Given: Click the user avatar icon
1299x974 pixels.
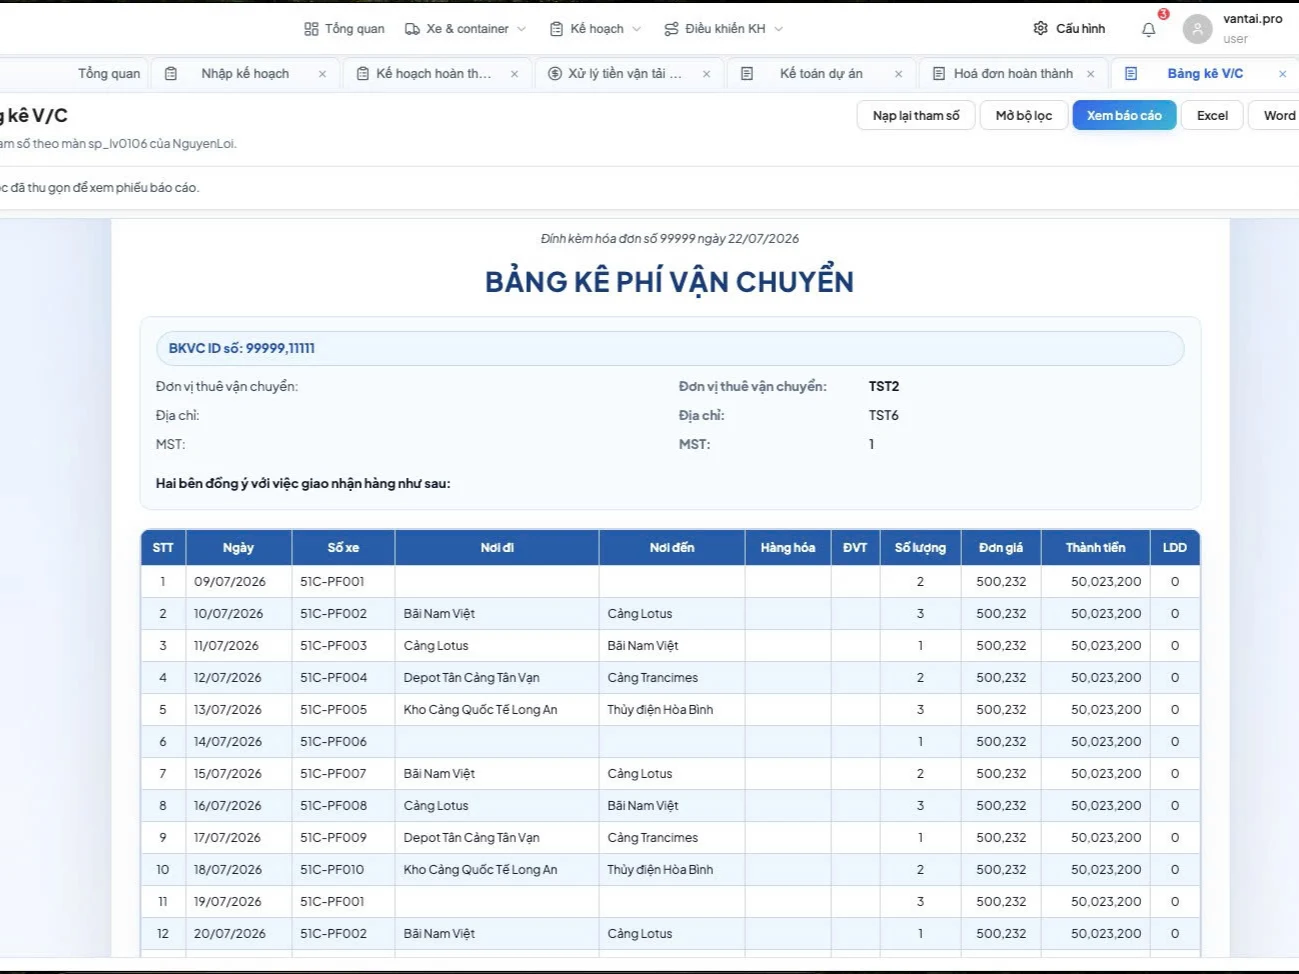Looking at the screenshot, I should pyautogui.click(x=1197, y=29).
